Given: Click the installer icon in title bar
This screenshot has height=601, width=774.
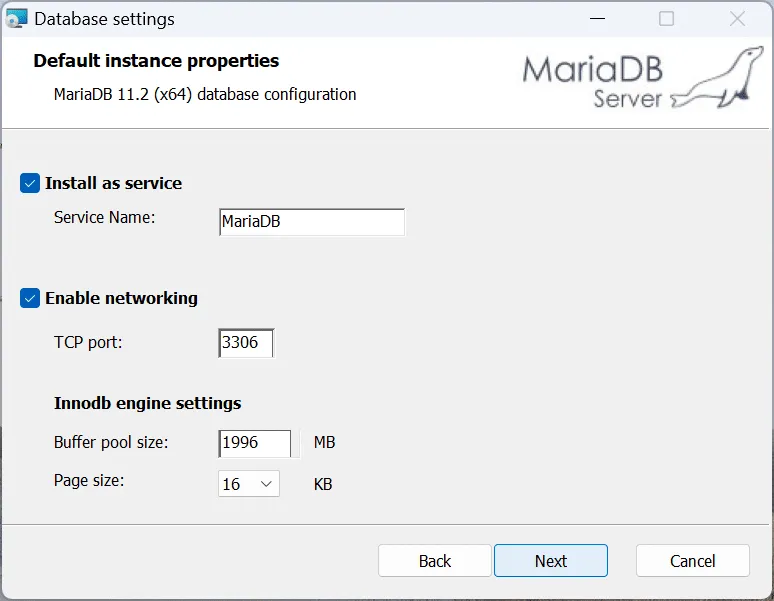Looking at the screenshot, I should tap(16, 19).
